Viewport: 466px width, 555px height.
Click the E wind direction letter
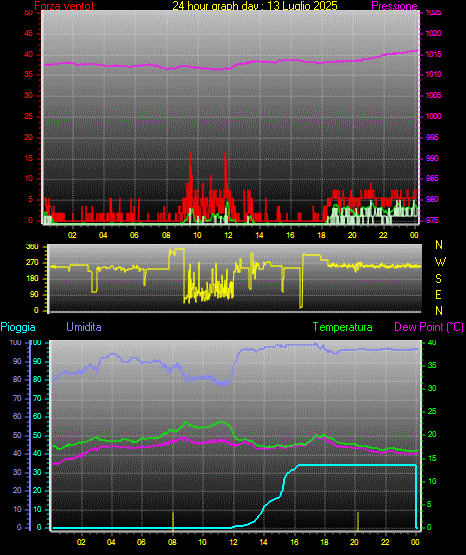click(x=438, y=294)
